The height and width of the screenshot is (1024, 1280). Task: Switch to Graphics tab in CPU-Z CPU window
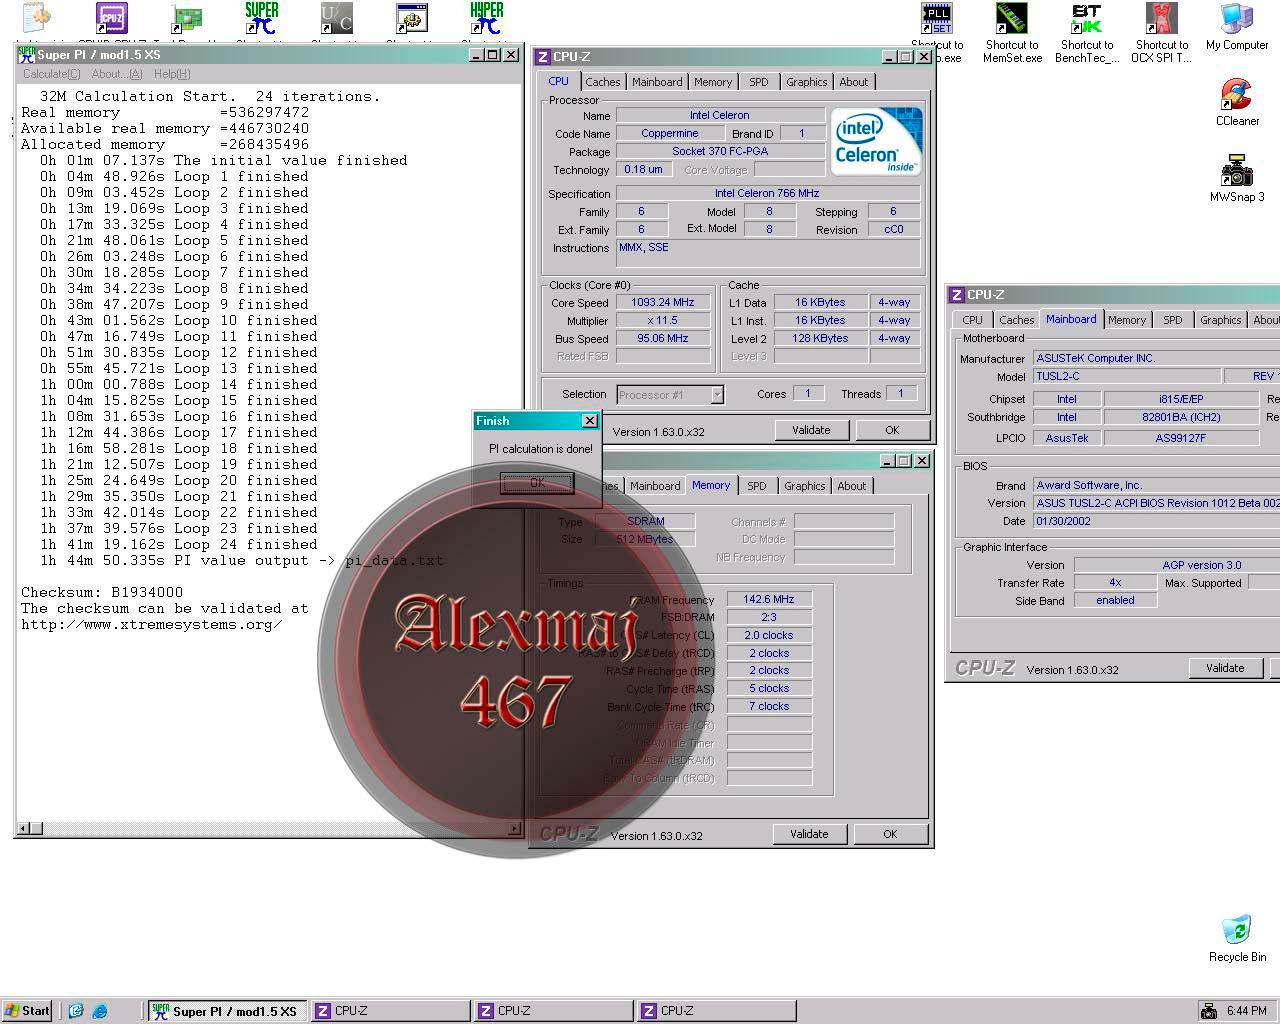(x=806, y=82)
